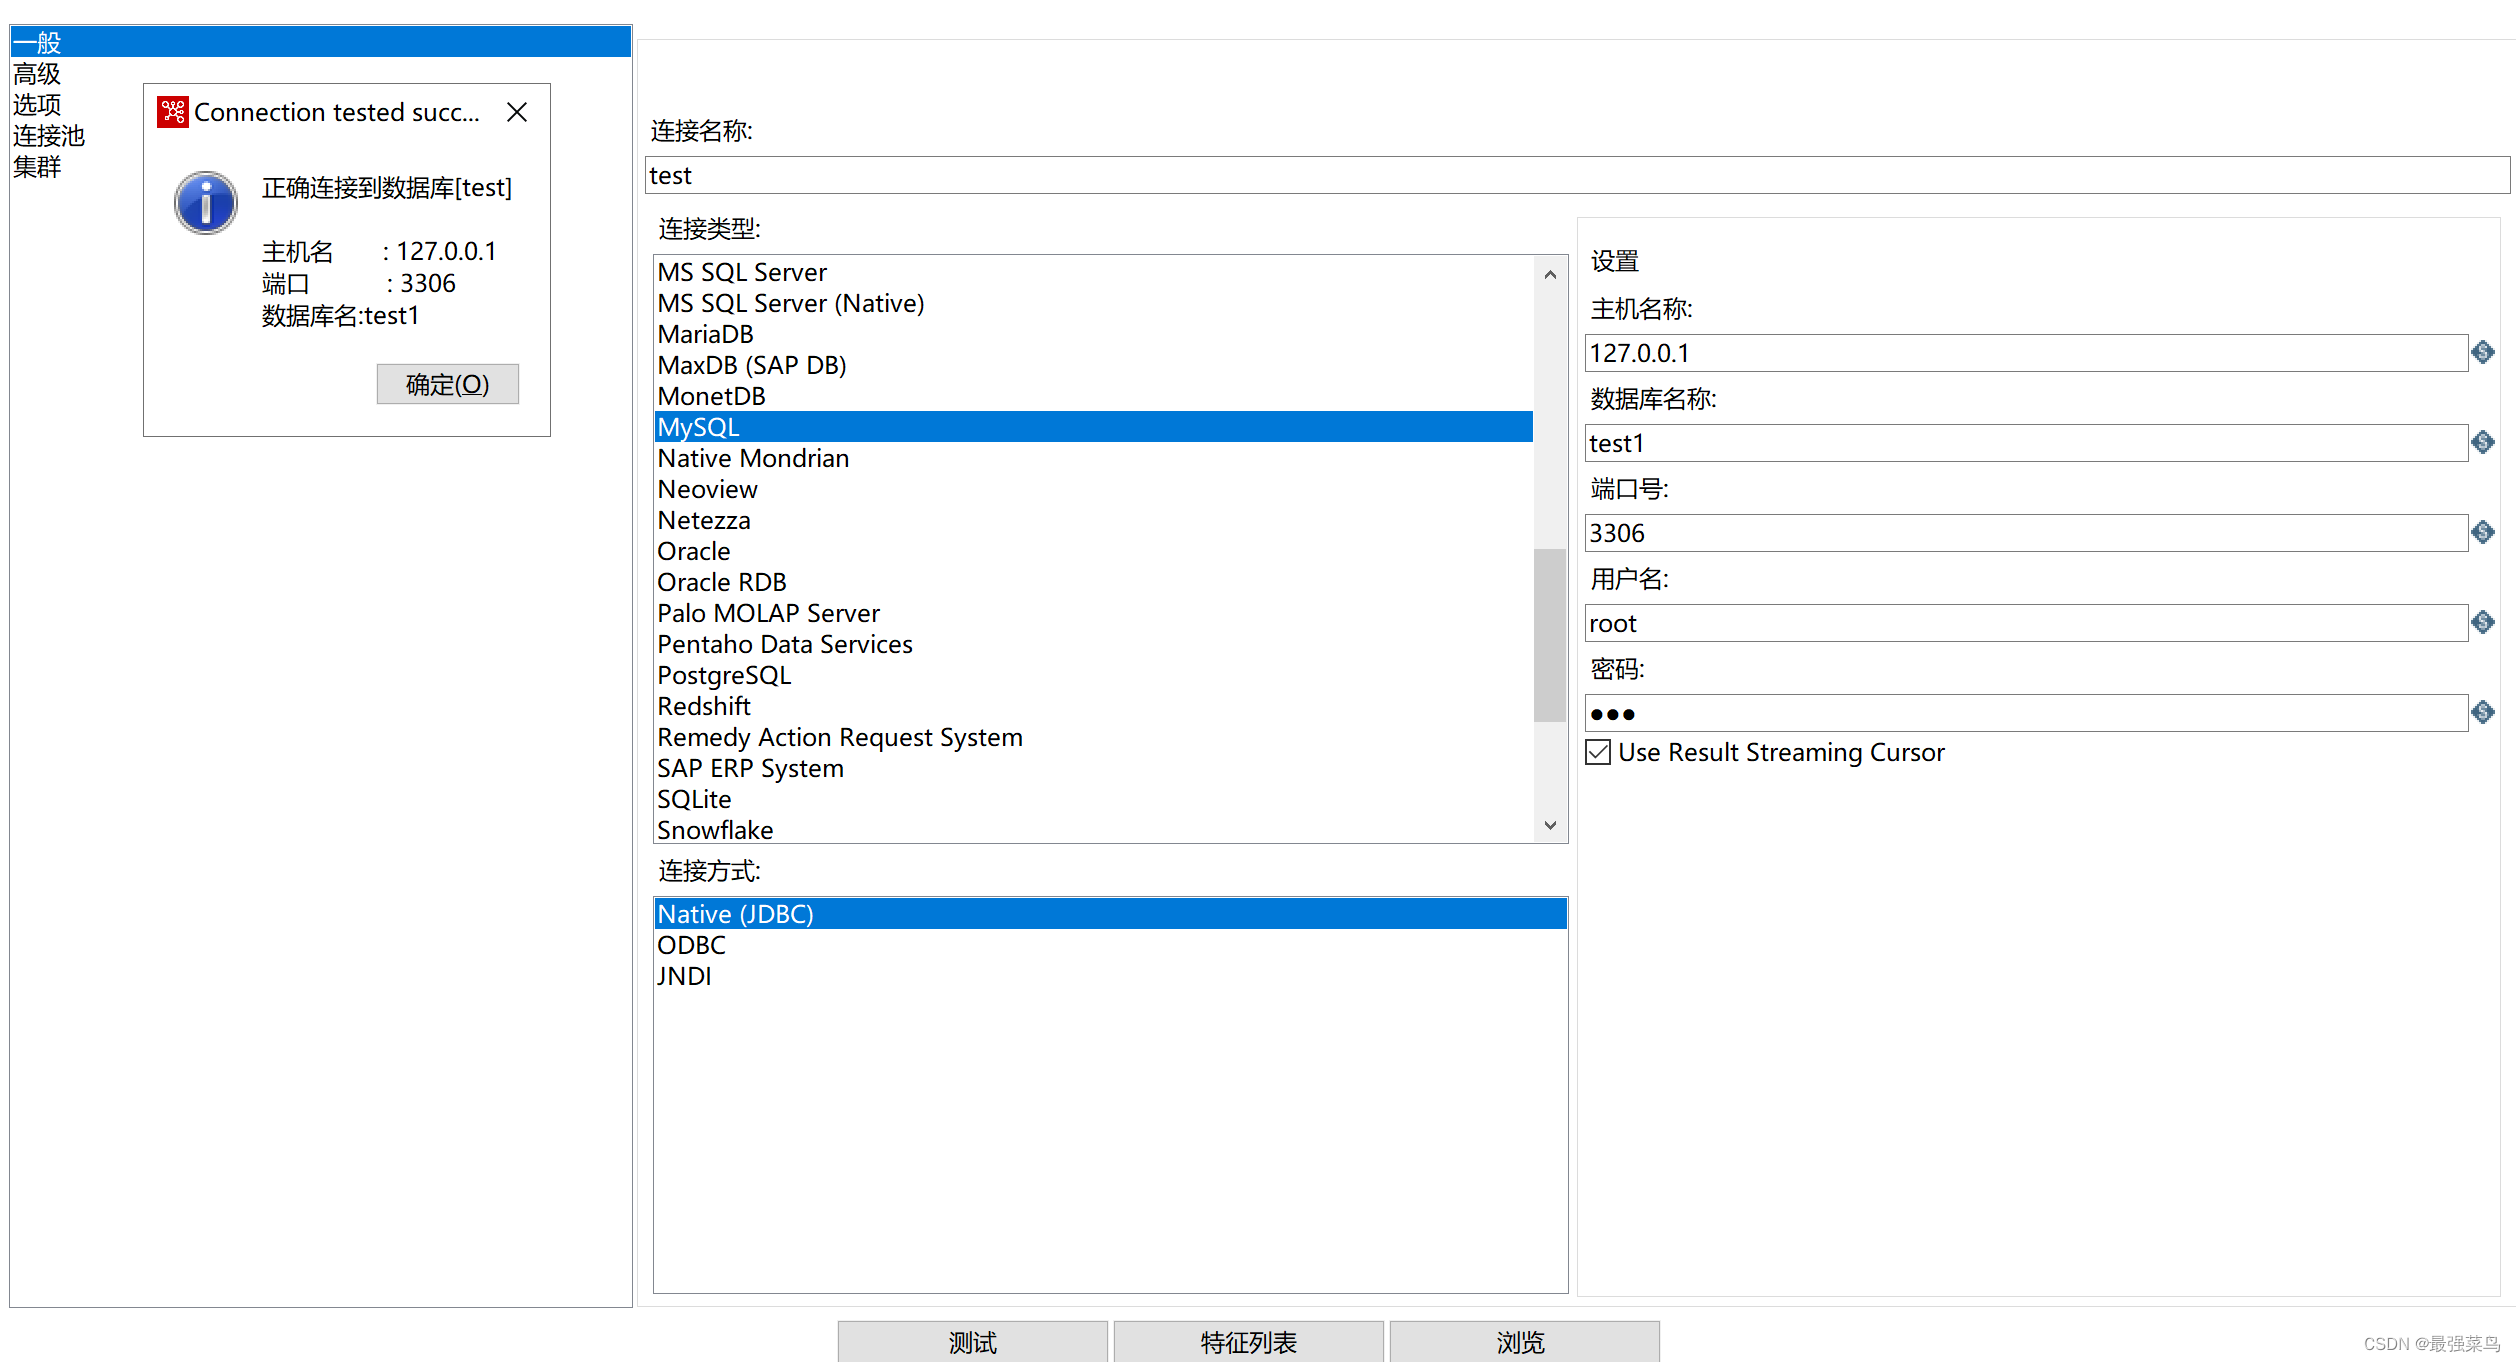
Task: Select Oracle RDB connection type
Action: pyautogui.click(x=1093, y=582)
